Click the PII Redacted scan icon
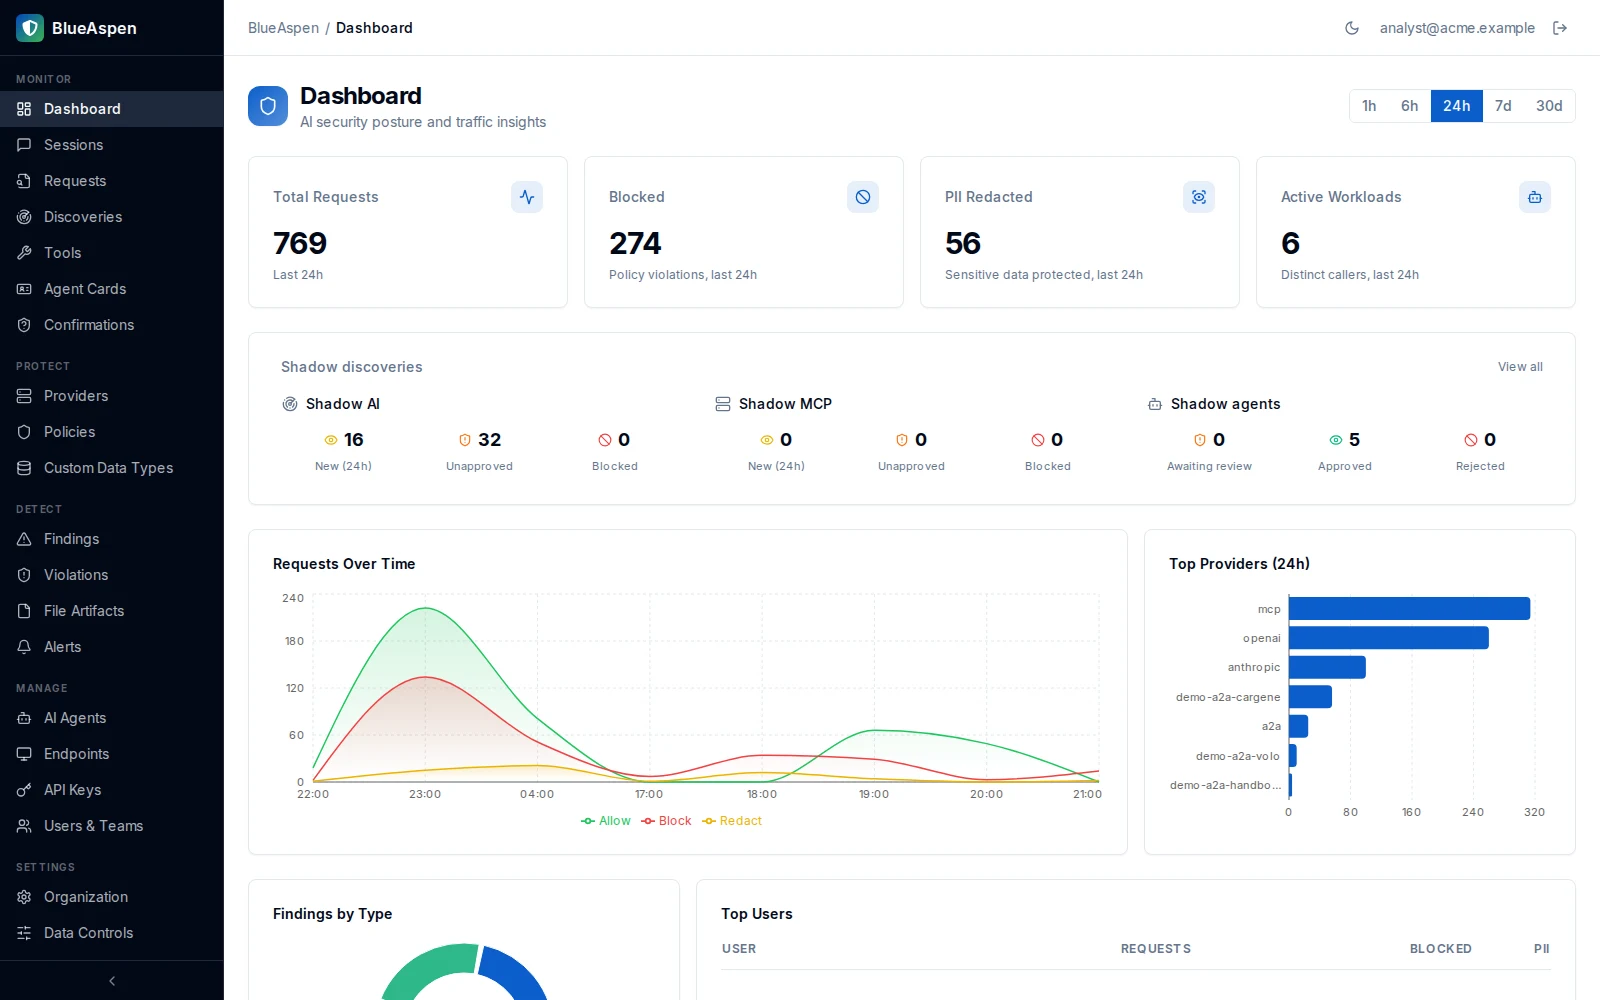 pos(1199,197)
